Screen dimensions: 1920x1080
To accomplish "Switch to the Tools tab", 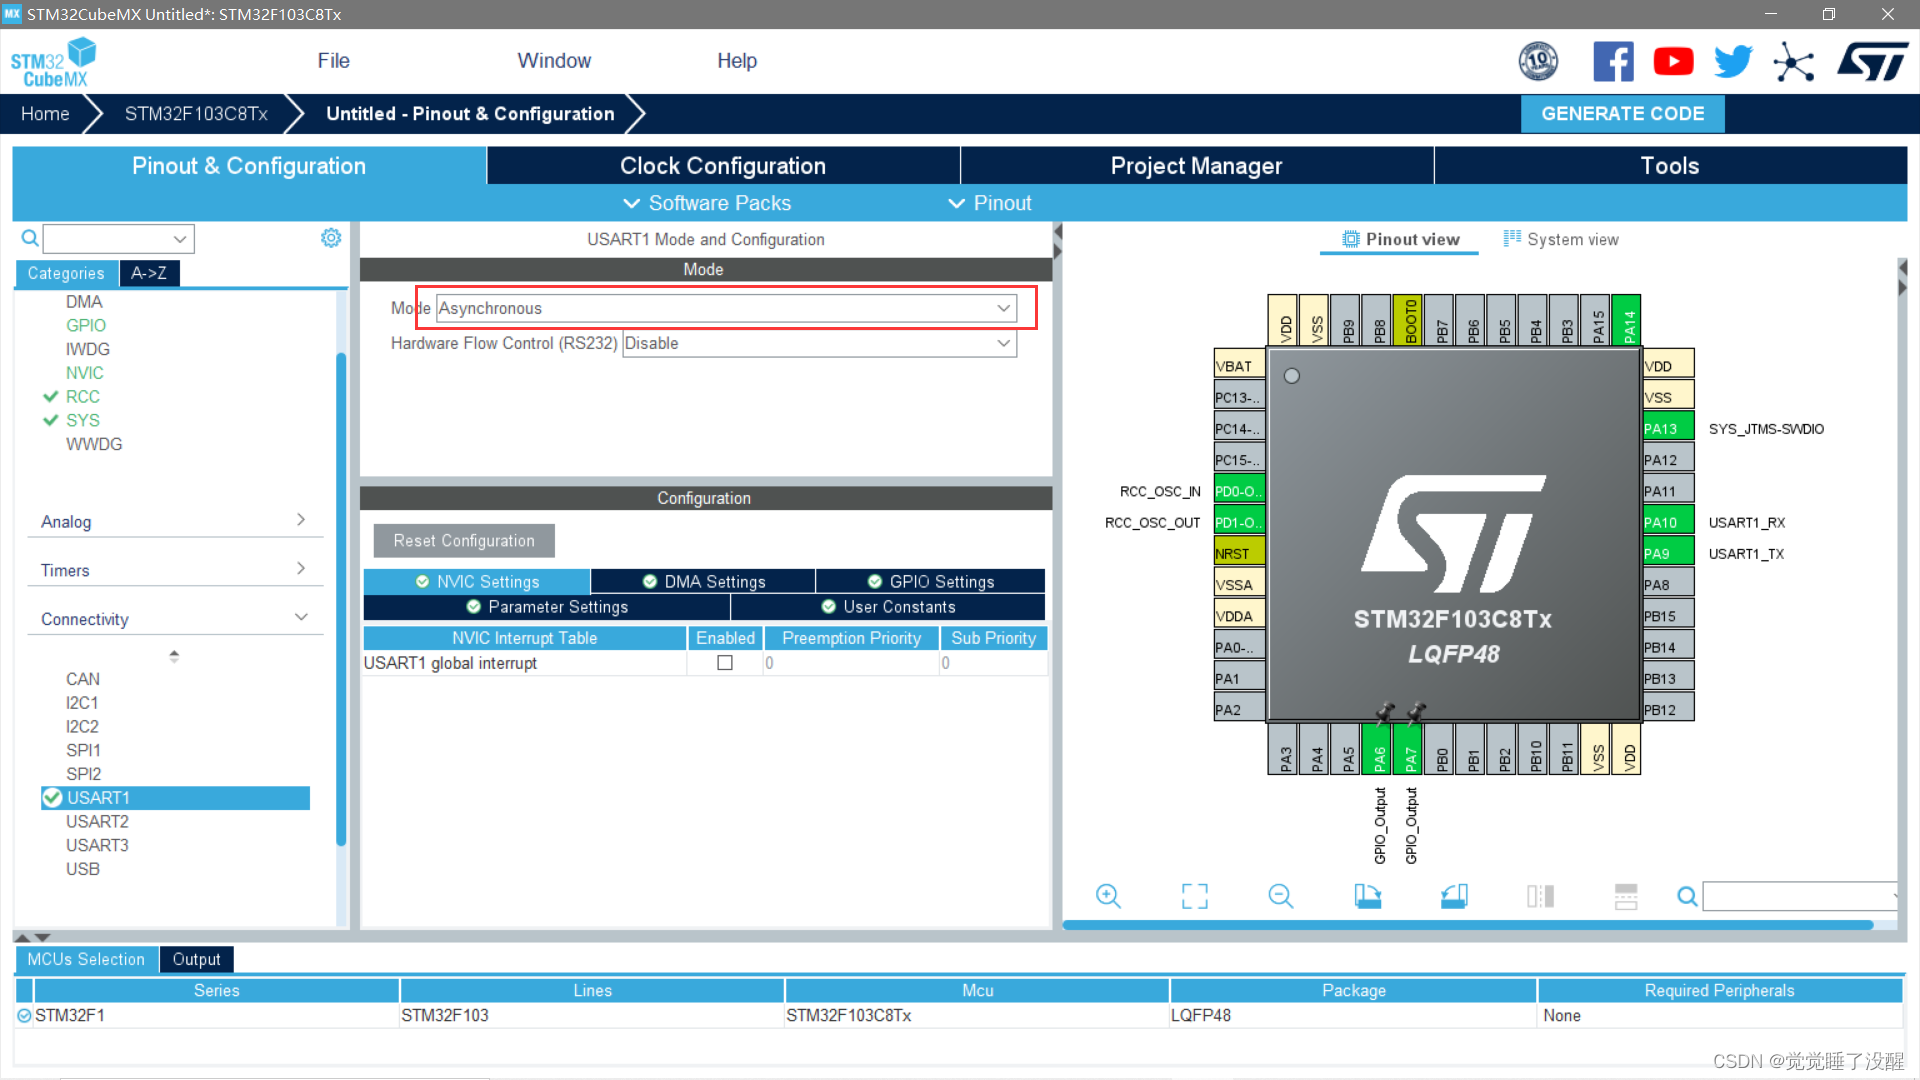I will click(1670, 166).
